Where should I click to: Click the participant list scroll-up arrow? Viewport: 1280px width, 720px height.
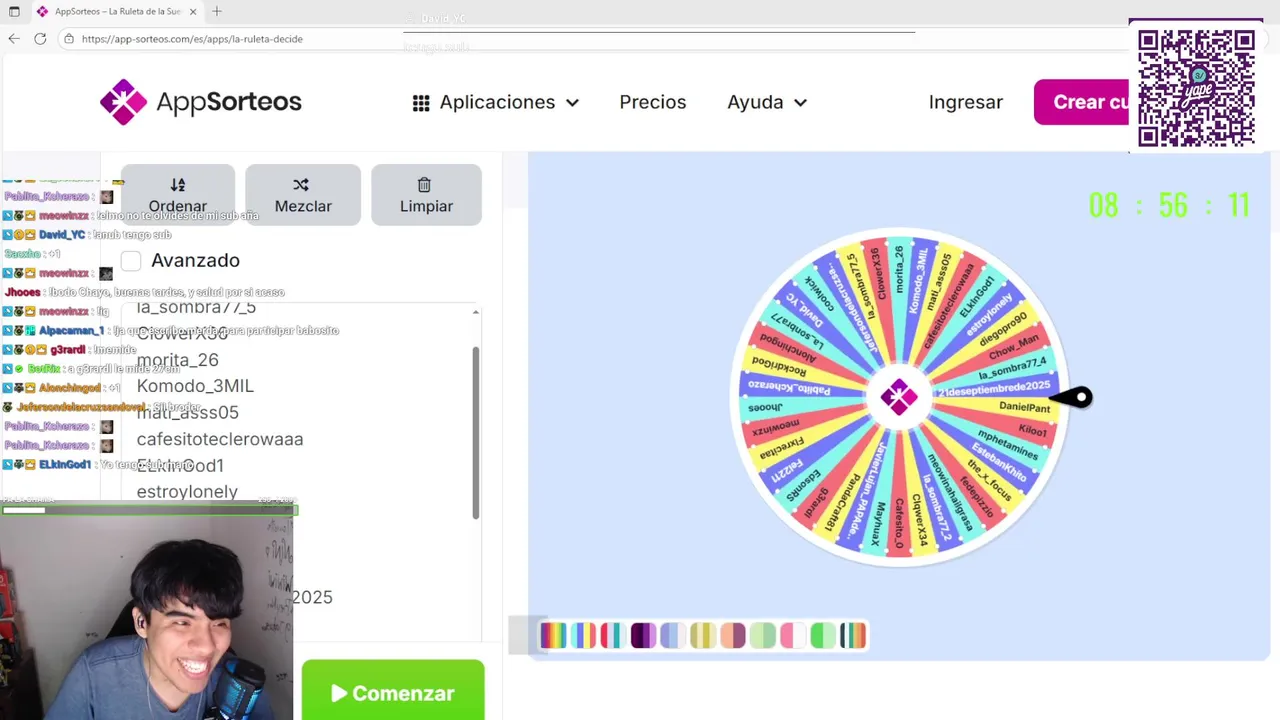pyautogui.click(x=475, y=313)
